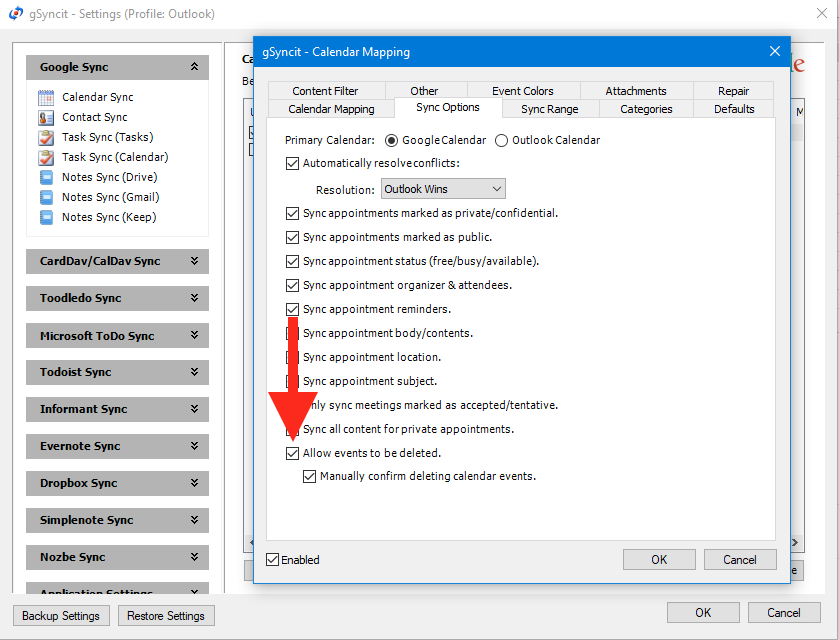Click the Backup Settings button
839x640 pixels.
click(x=61, y=616)
